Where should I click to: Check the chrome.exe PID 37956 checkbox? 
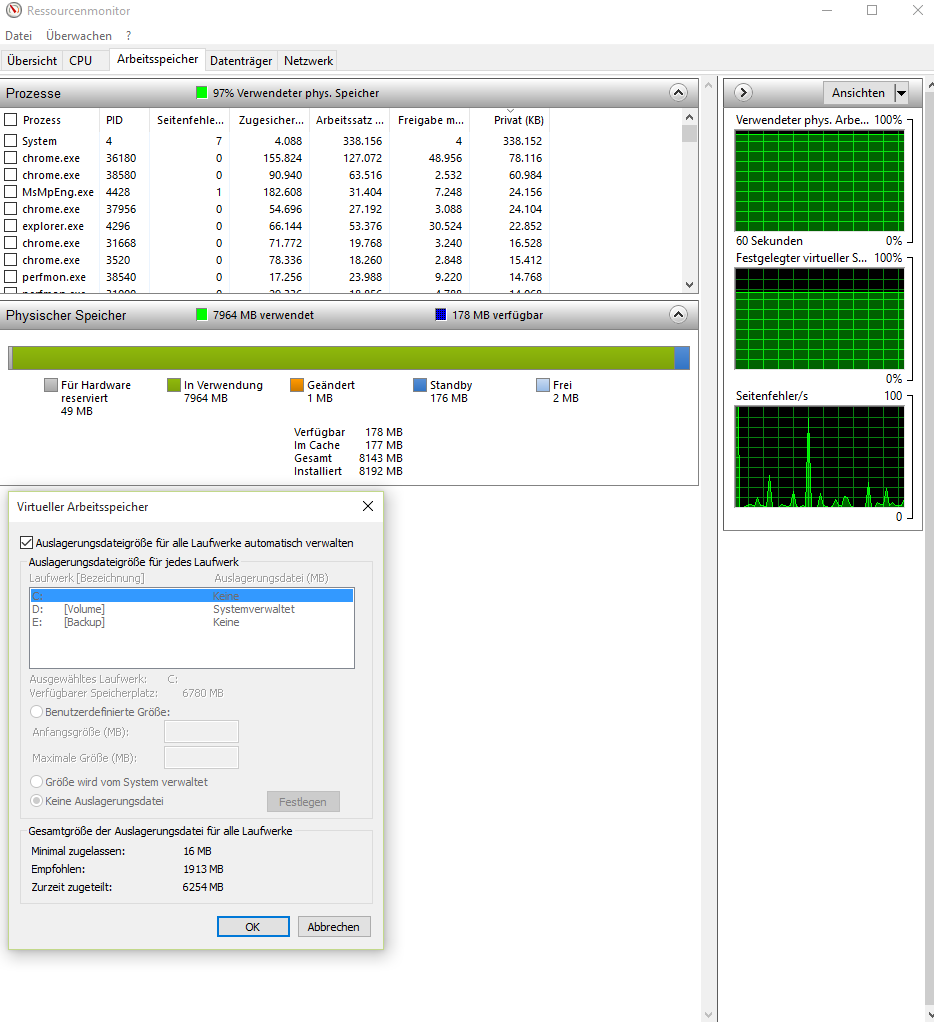point(10,209)
